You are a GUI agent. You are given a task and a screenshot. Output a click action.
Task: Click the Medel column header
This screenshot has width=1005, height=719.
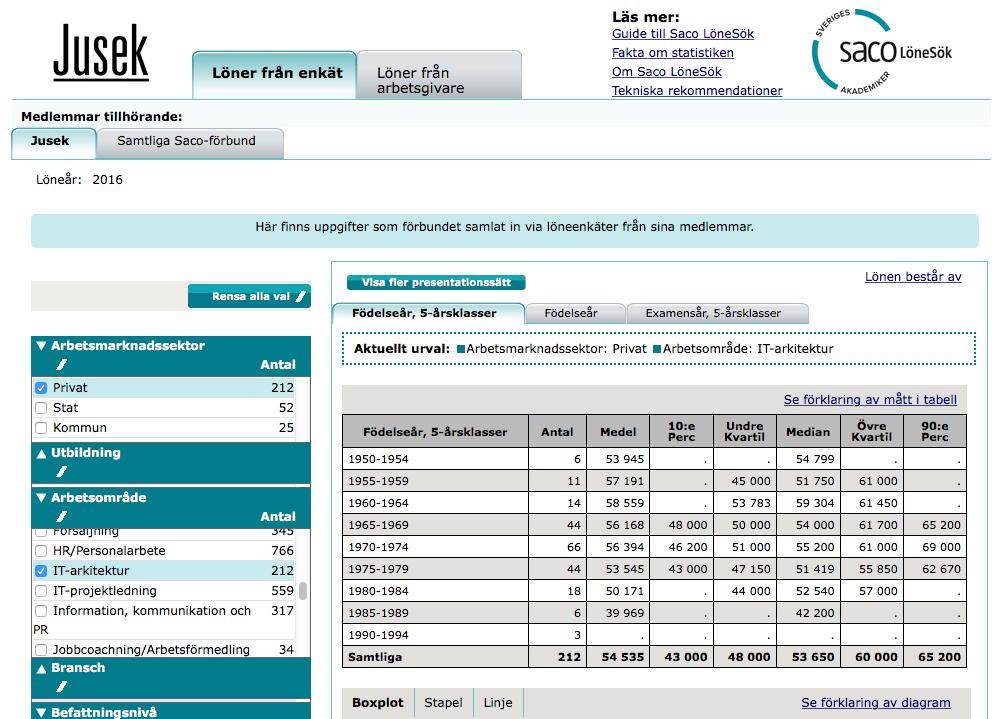[x=618, y=432]
